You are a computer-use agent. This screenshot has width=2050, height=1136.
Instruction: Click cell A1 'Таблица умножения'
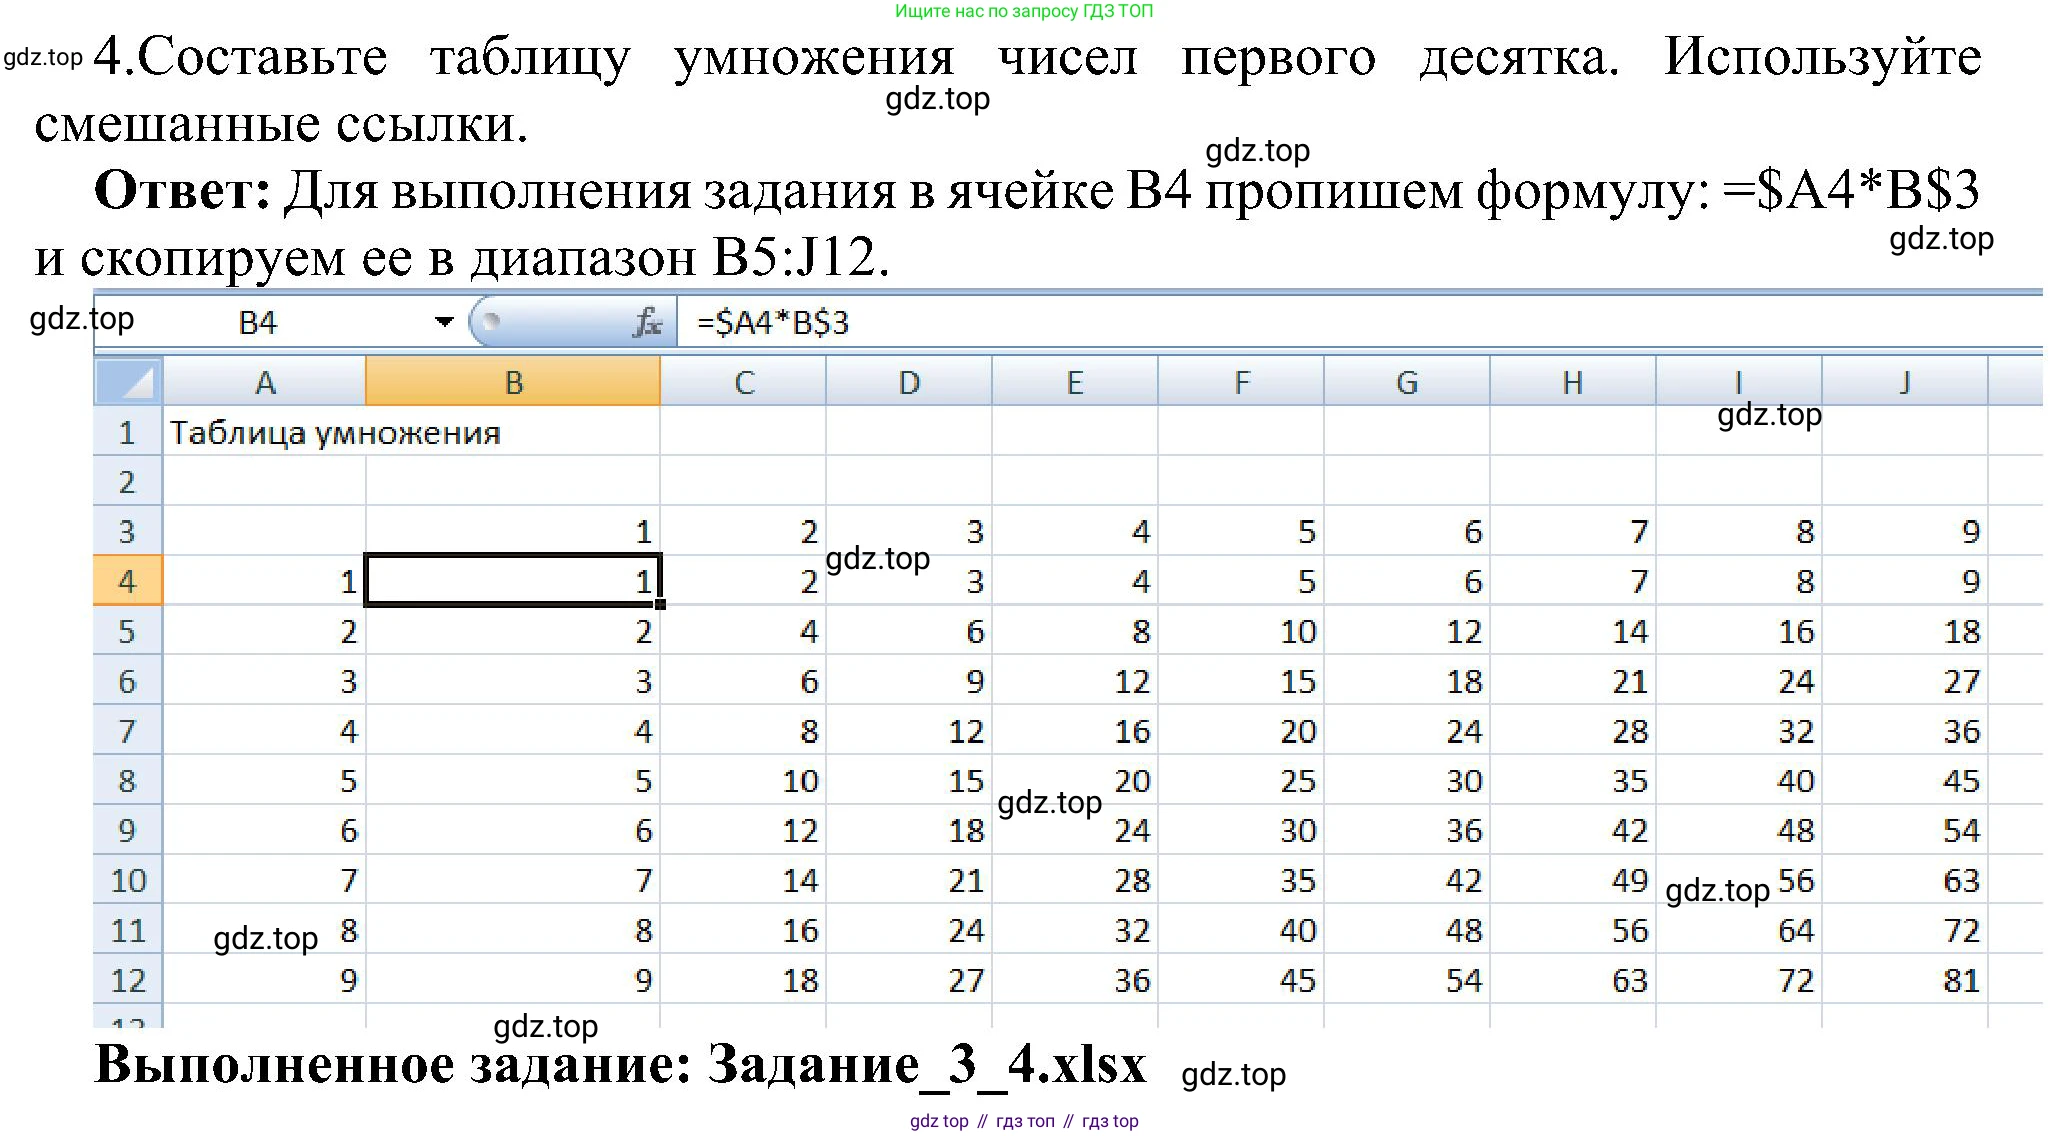264,432
